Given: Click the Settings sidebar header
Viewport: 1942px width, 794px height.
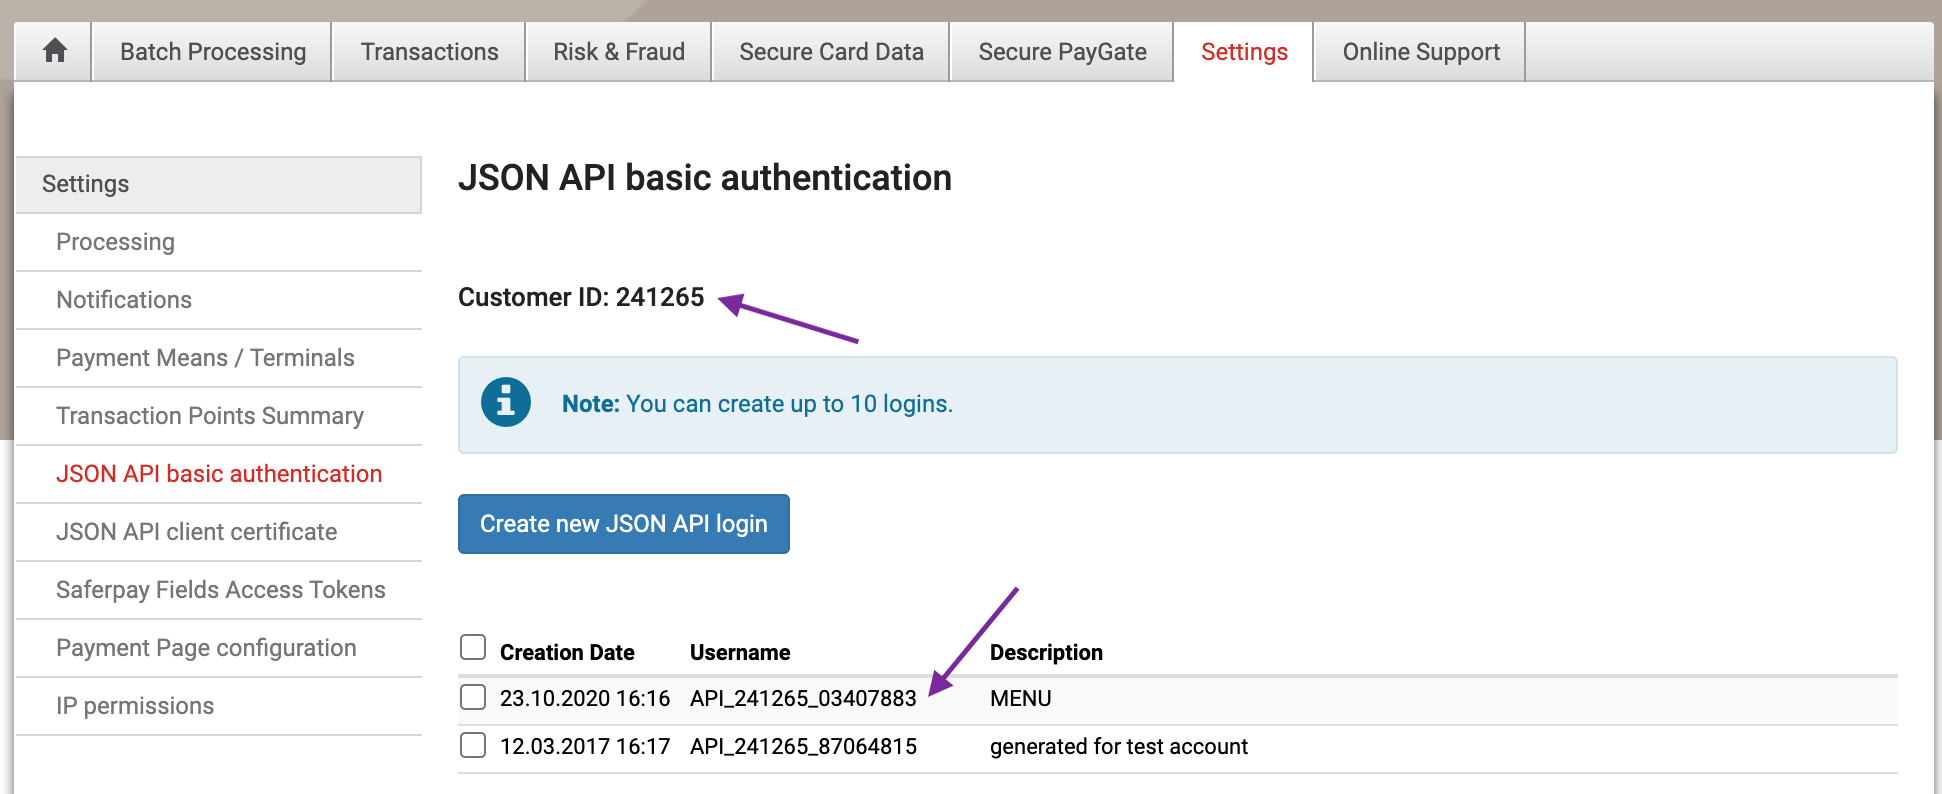Looking at the screenshot, I should pos(219,184).
